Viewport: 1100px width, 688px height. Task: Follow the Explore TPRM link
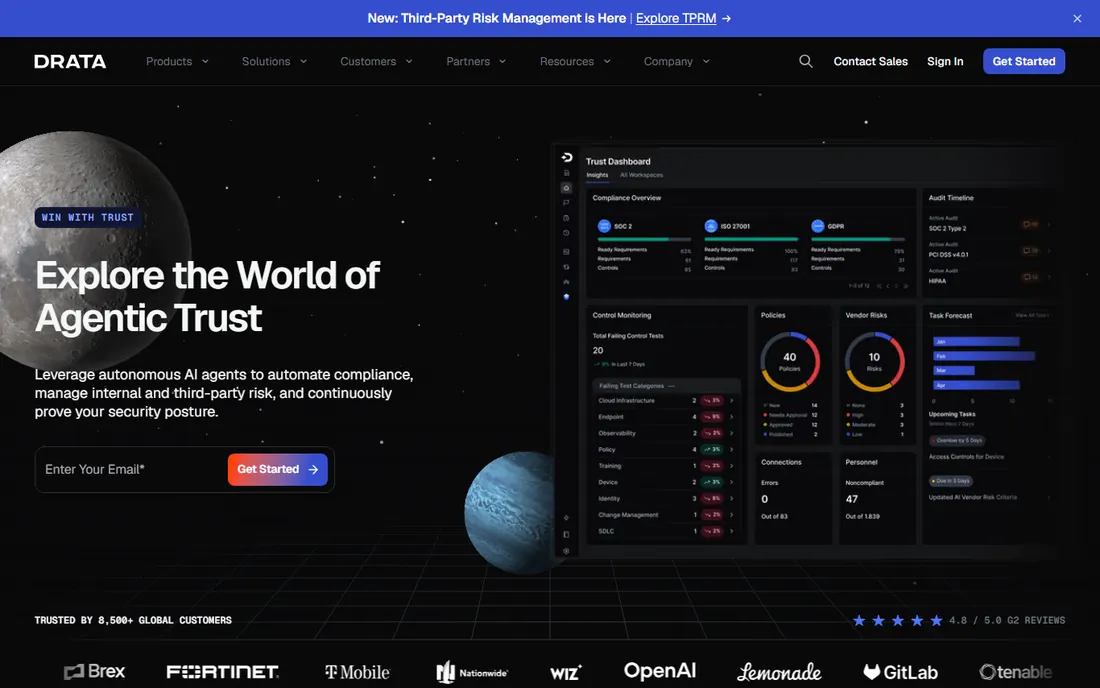(676, 18)
